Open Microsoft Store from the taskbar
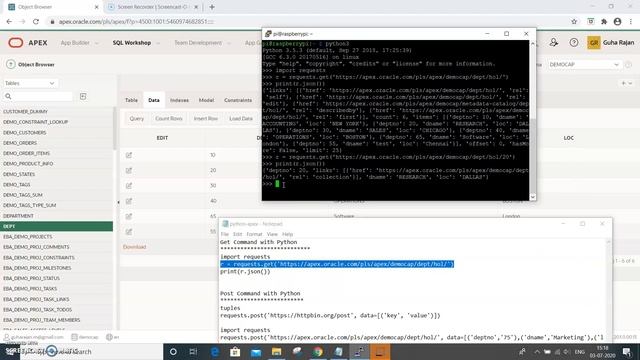The width and height of the screenshot is (640, 360). [x=235, y=351]
